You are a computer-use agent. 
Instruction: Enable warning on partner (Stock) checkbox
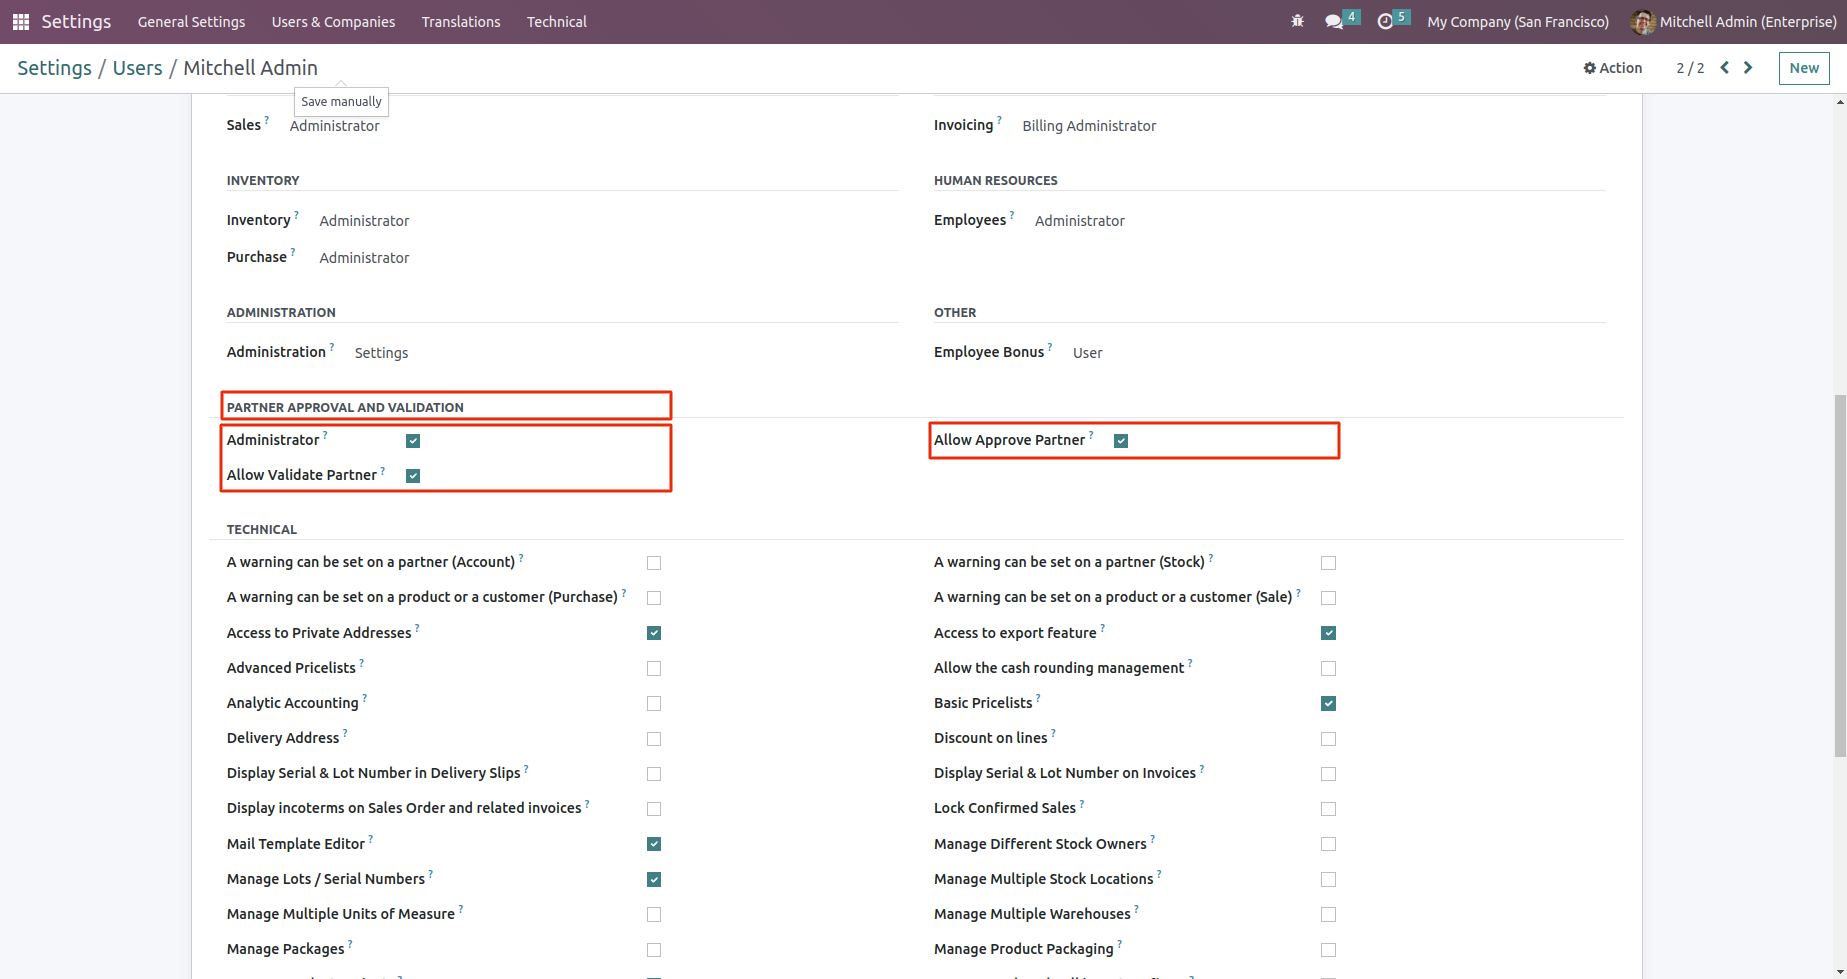1328,563
